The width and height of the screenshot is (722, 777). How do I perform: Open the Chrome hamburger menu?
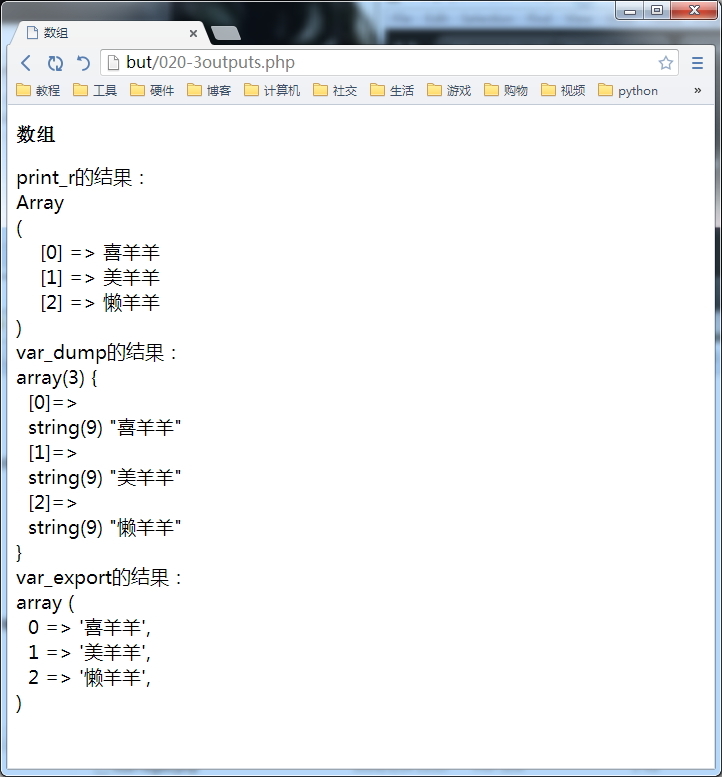pos(697,63)
